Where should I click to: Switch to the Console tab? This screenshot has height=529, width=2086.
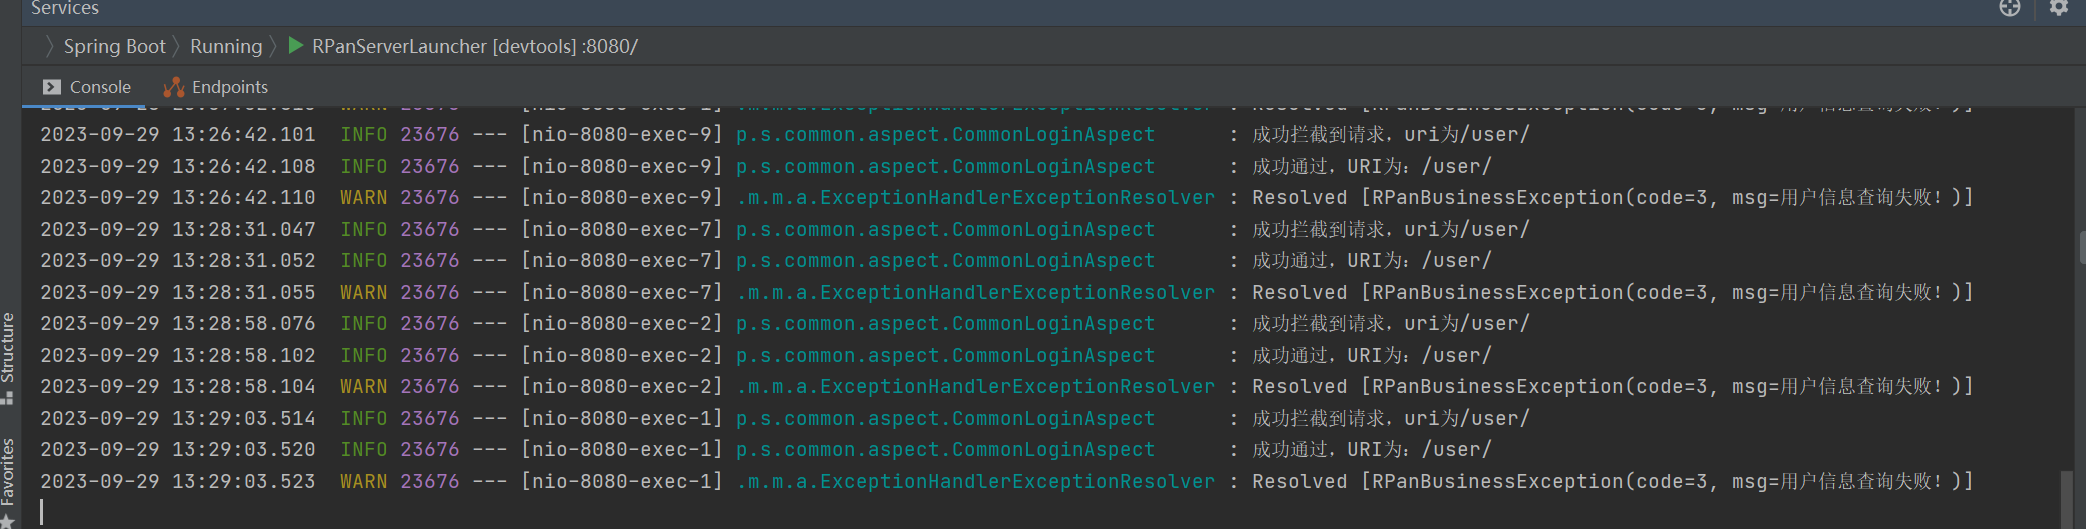point(100,87)
